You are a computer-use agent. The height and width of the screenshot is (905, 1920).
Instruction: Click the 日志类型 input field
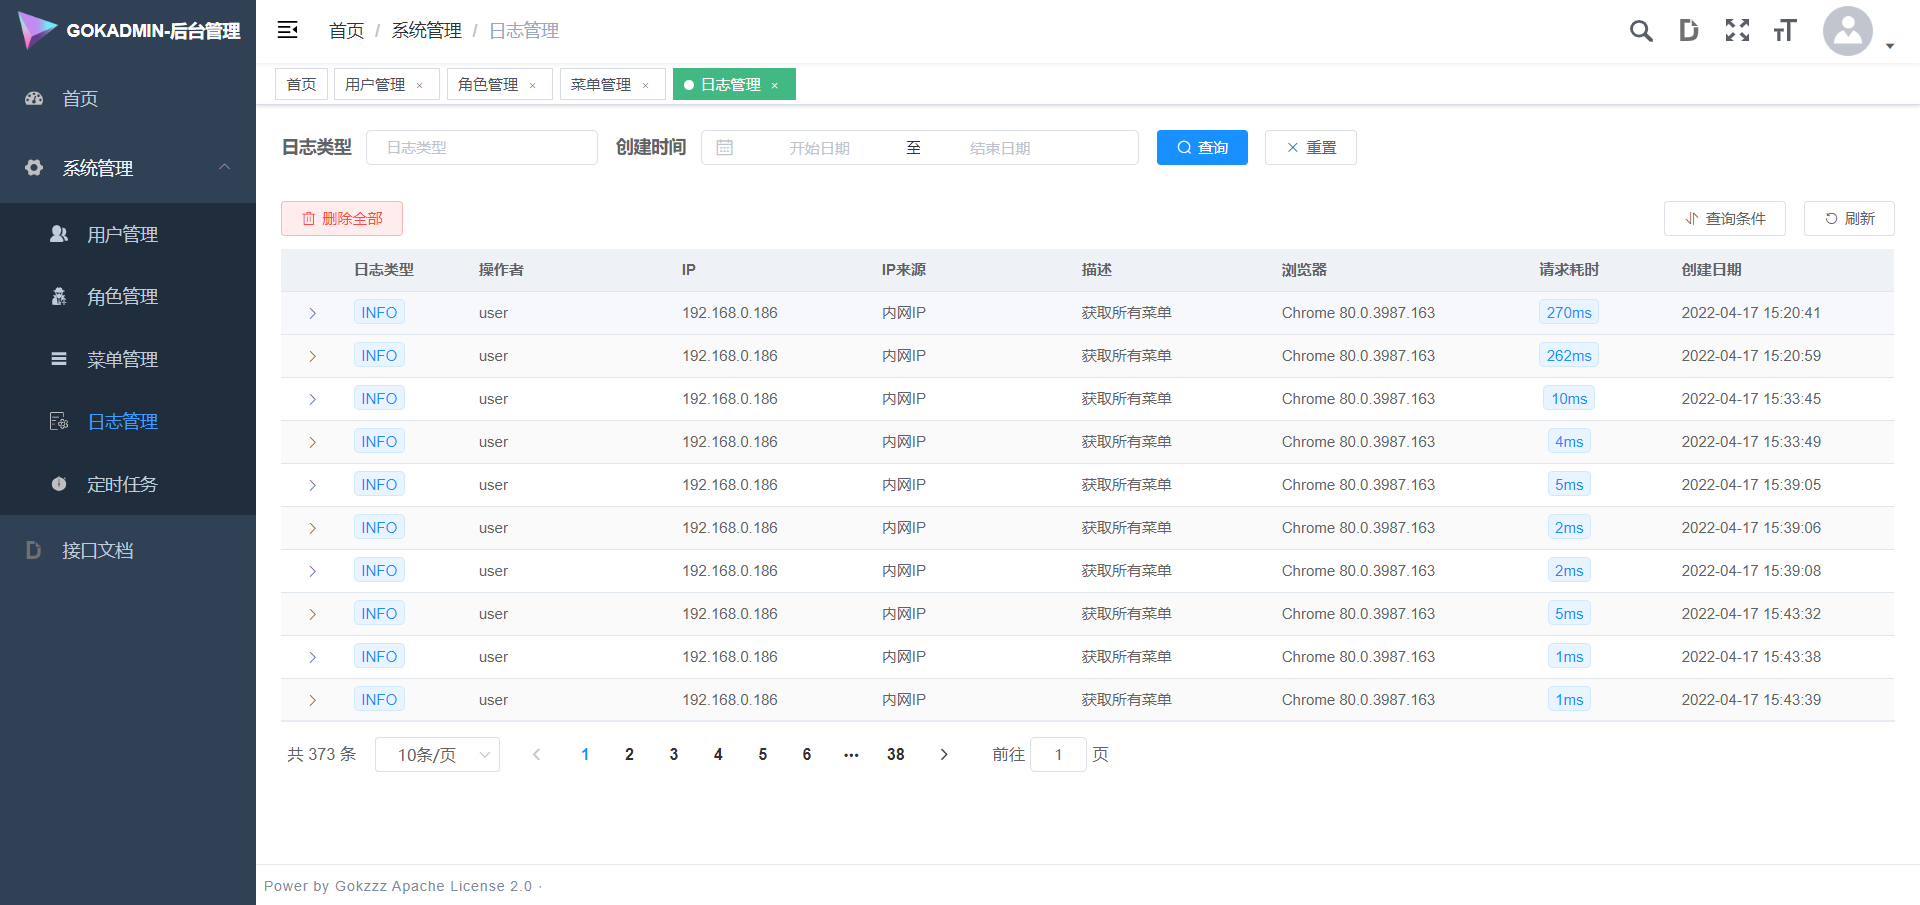point(482,148)
